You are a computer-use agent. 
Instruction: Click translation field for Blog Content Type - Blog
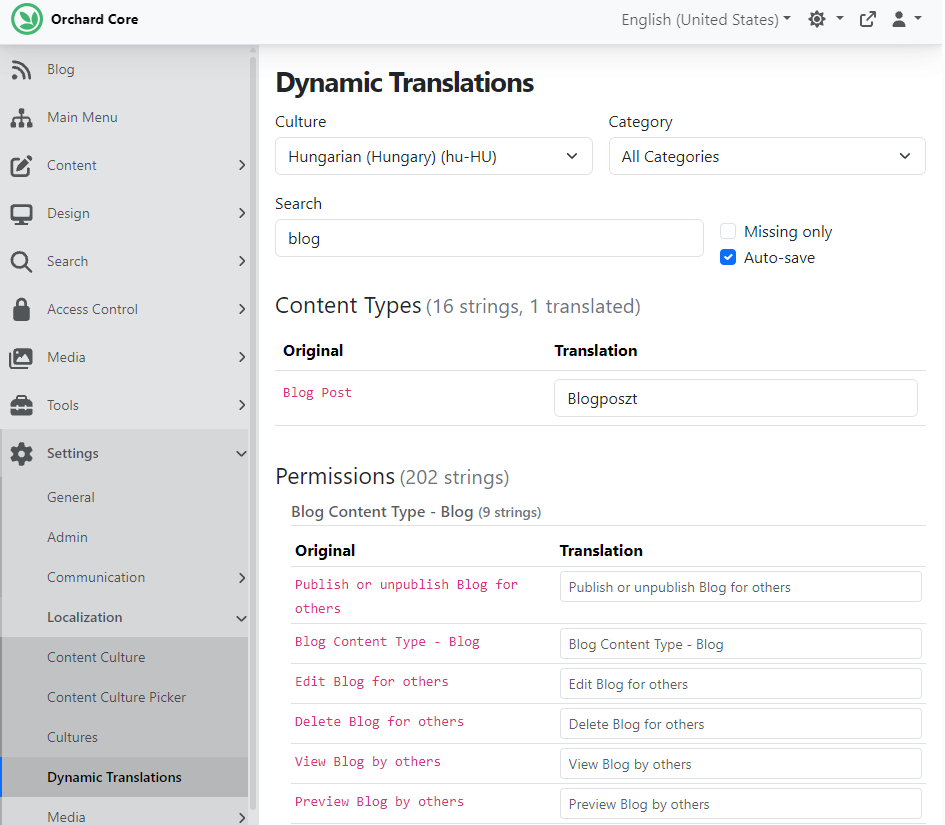(741, 644)
